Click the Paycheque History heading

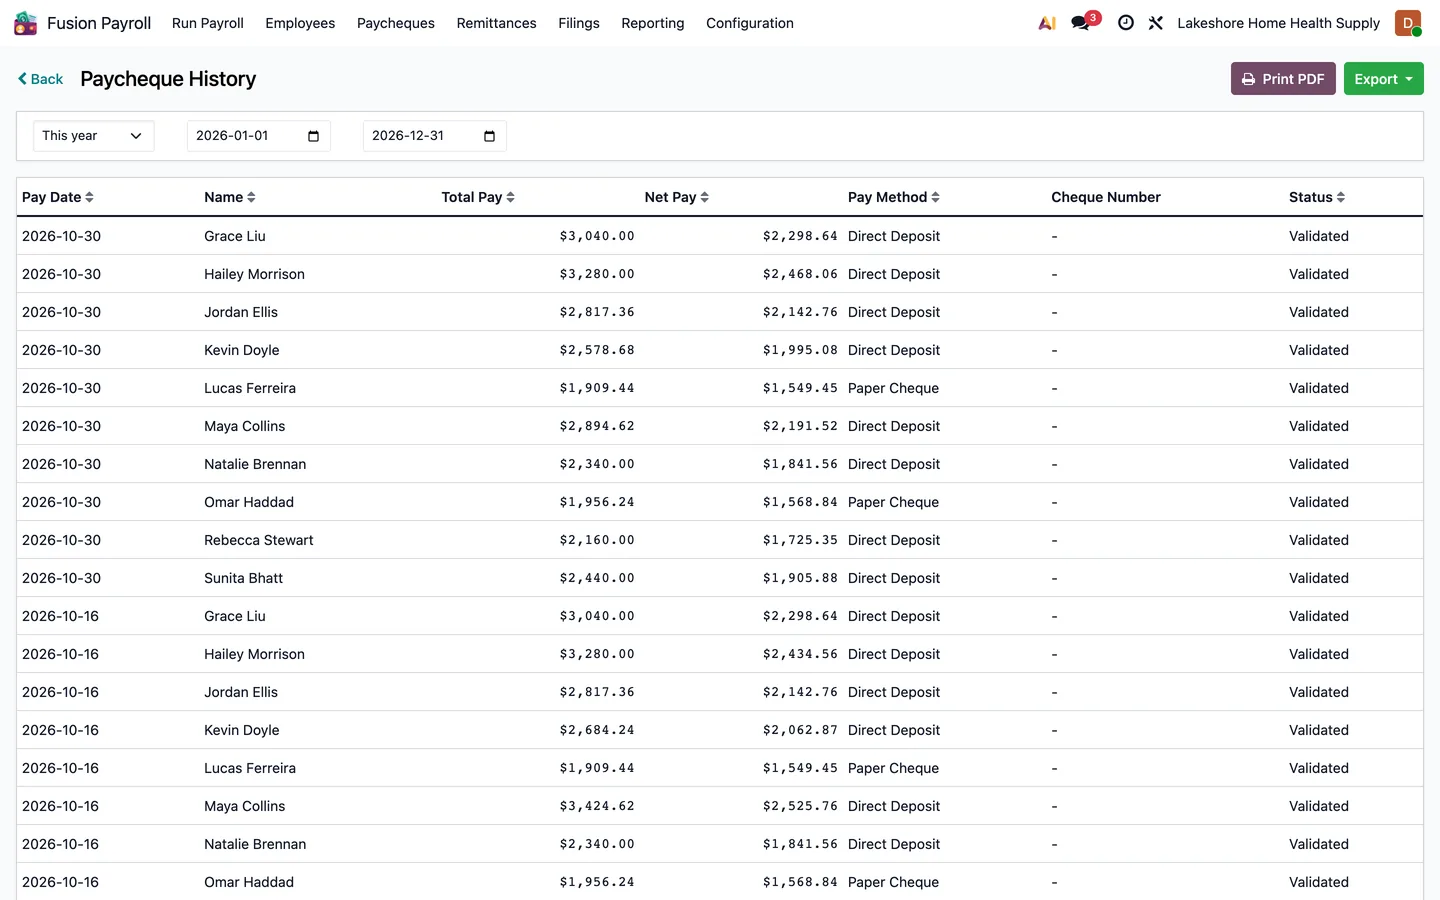click(168, 79)
